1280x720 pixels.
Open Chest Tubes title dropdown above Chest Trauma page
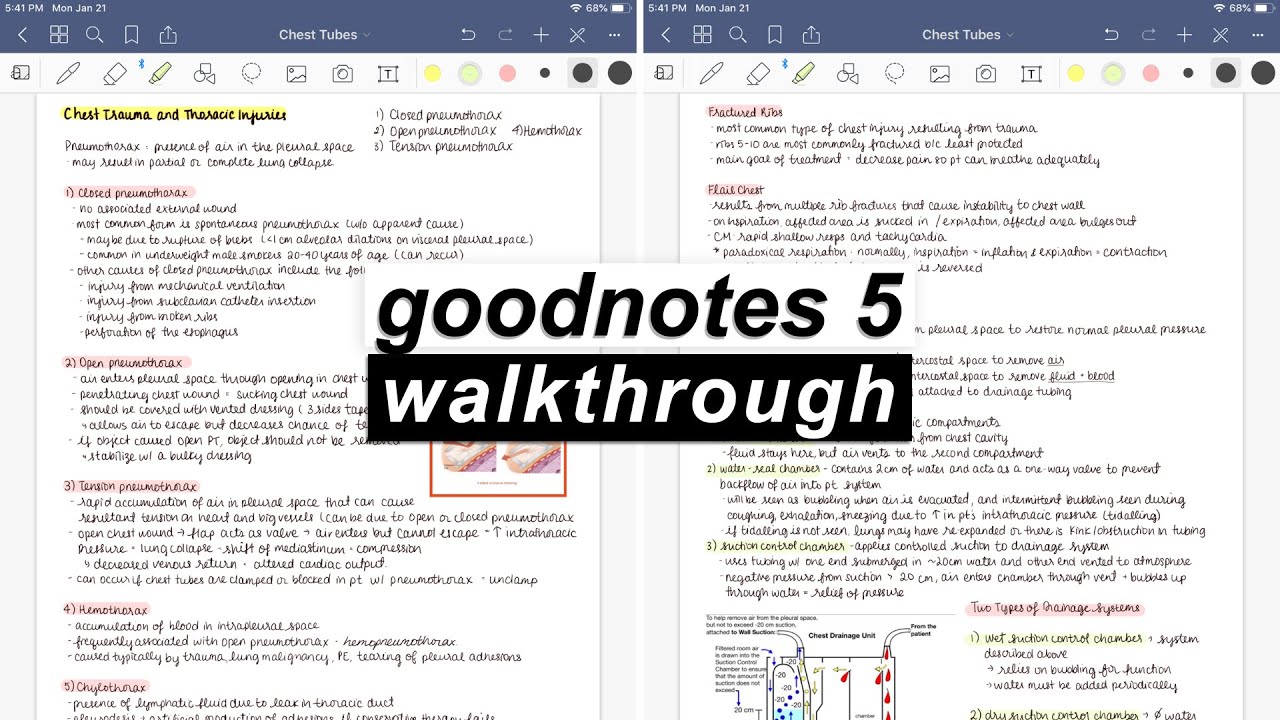coord(324,35)
